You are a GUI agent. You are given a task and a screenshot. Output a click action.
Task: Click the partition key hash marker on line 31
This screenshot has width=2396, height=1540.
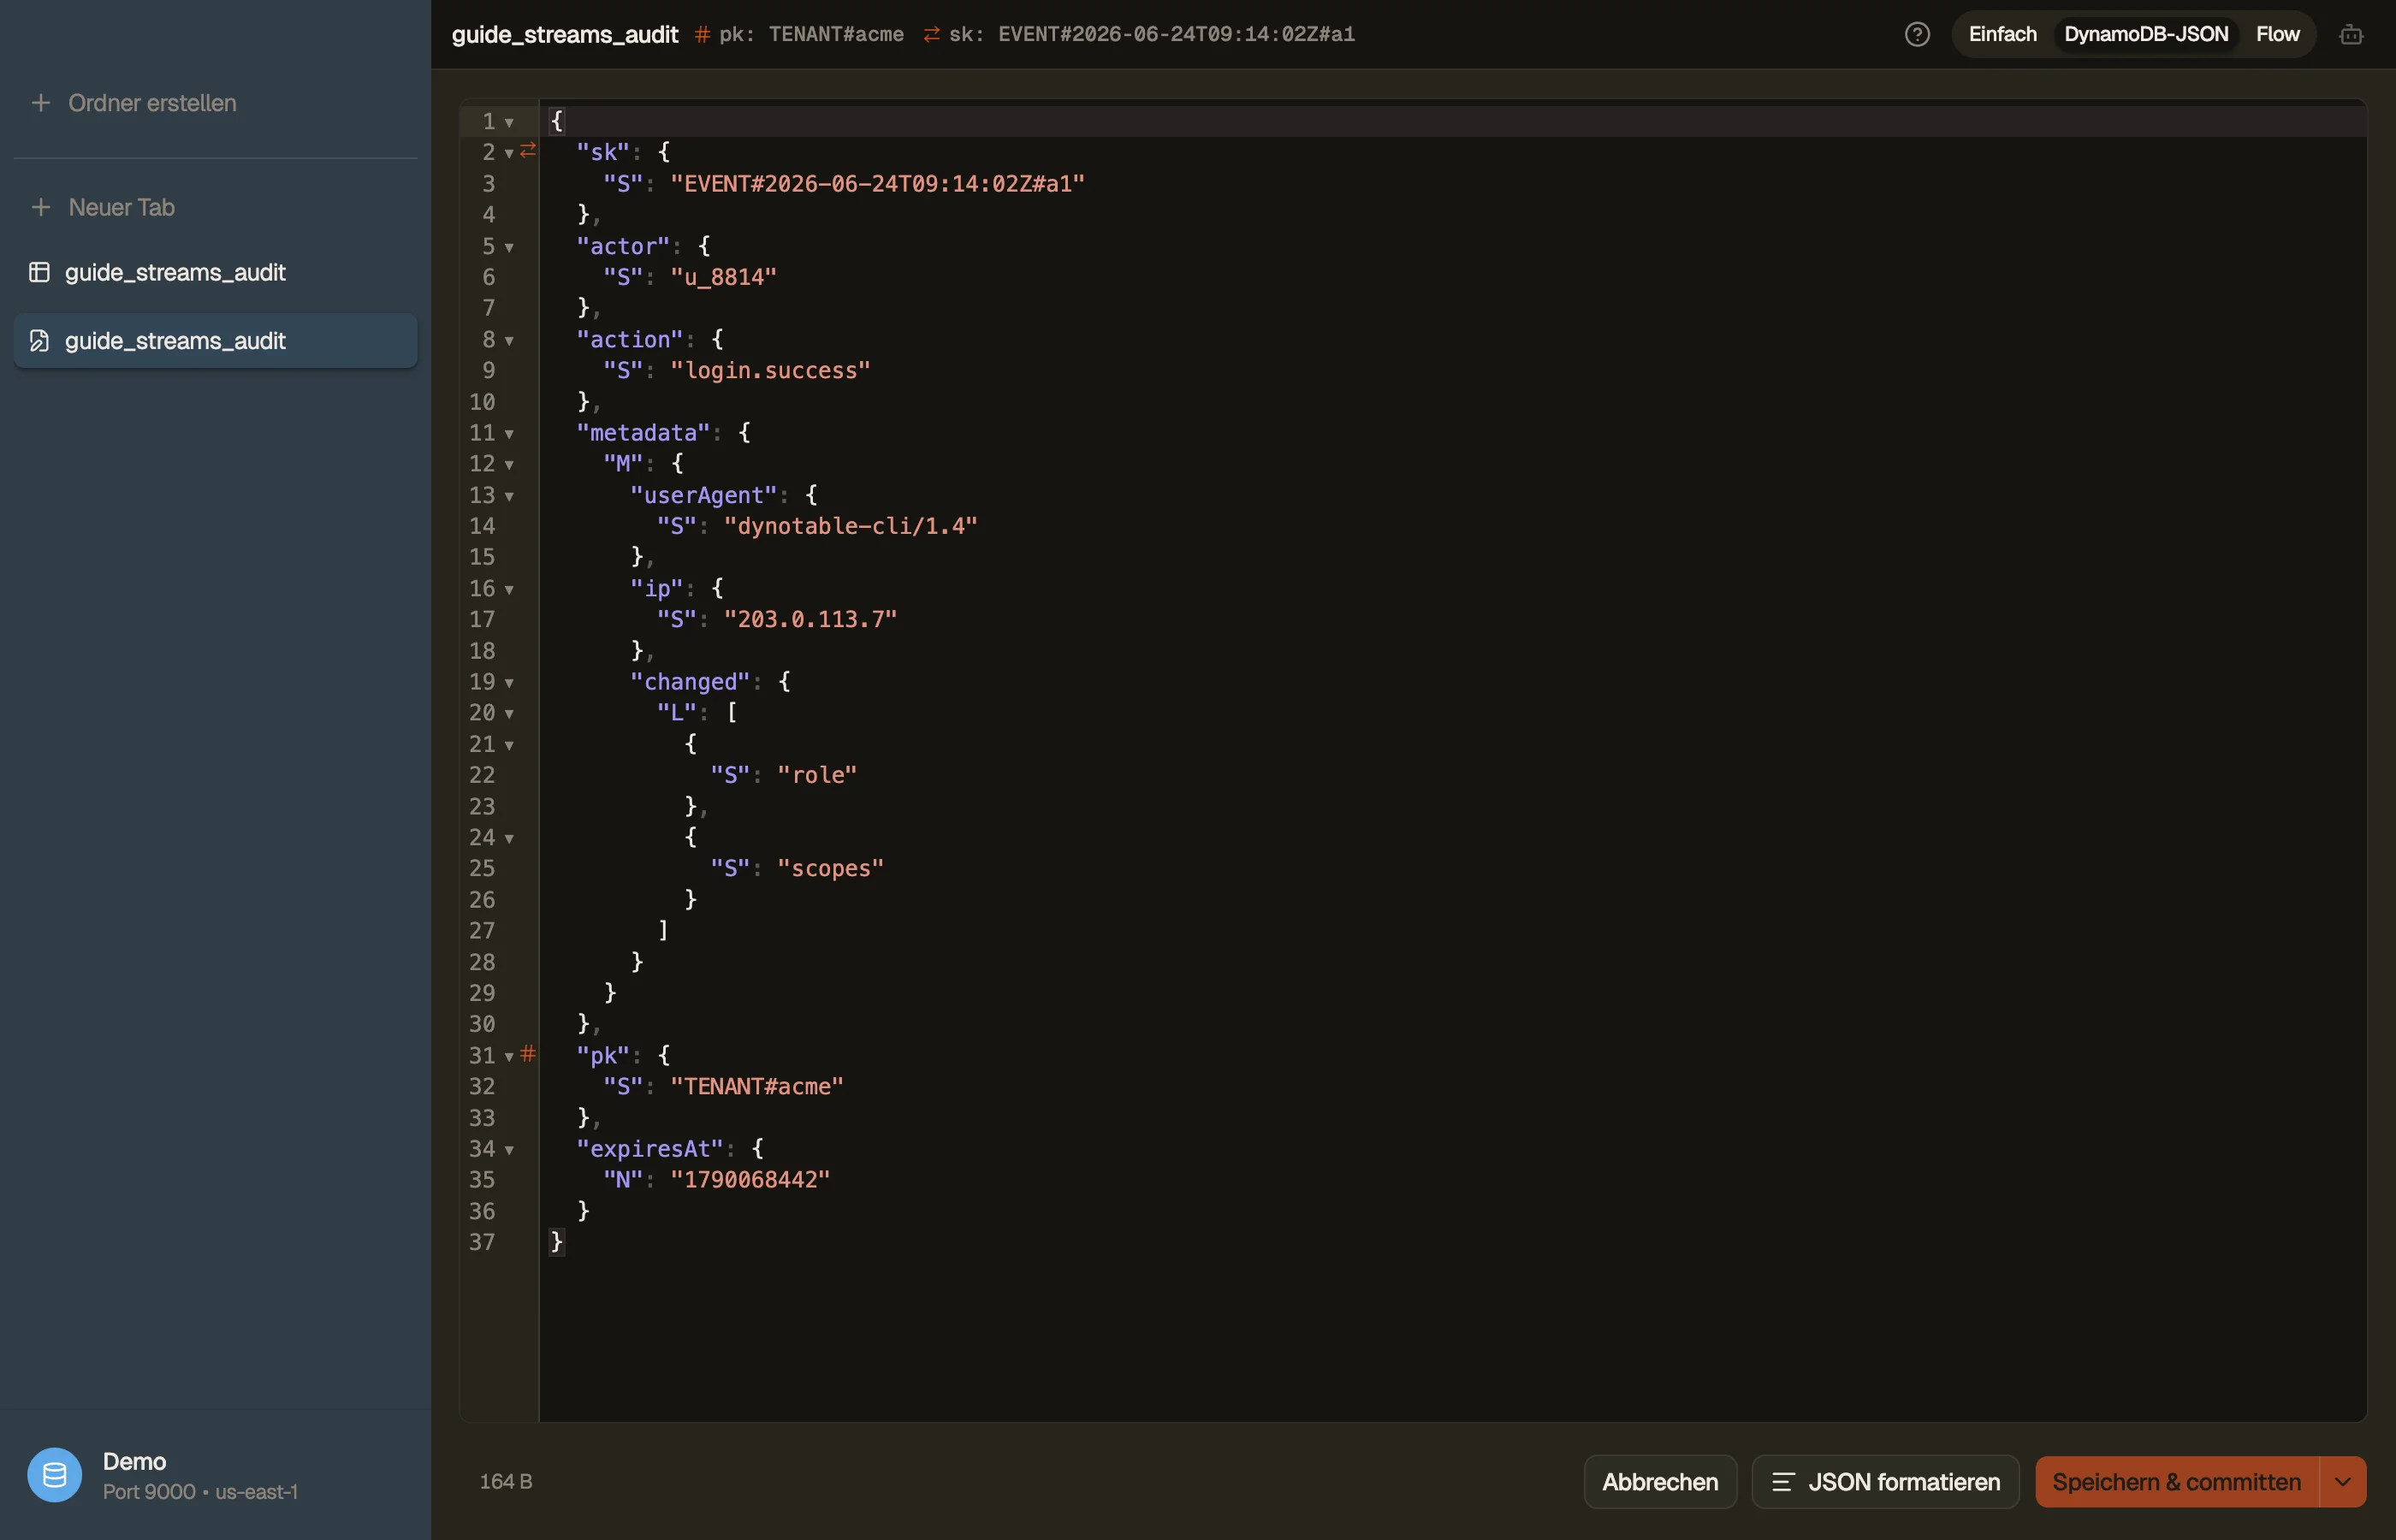(x=528, y=1053)
